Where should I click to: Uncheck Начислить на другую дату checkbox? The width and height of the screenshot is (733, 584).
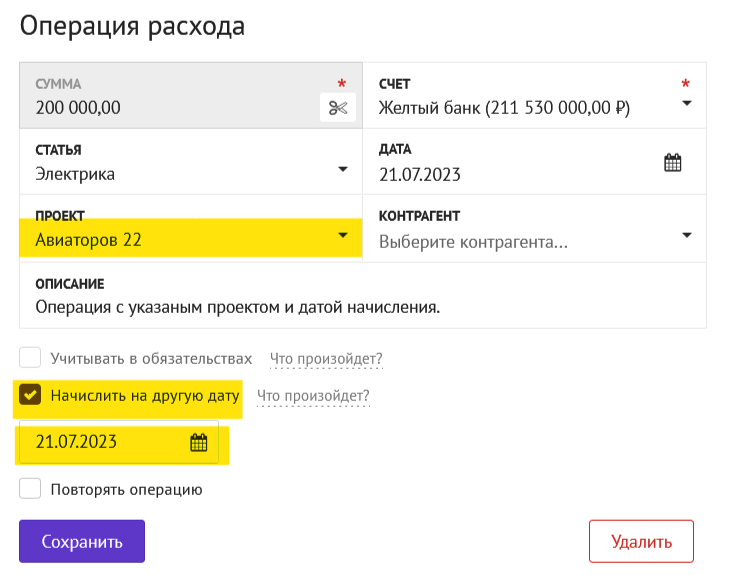point(30,395)
